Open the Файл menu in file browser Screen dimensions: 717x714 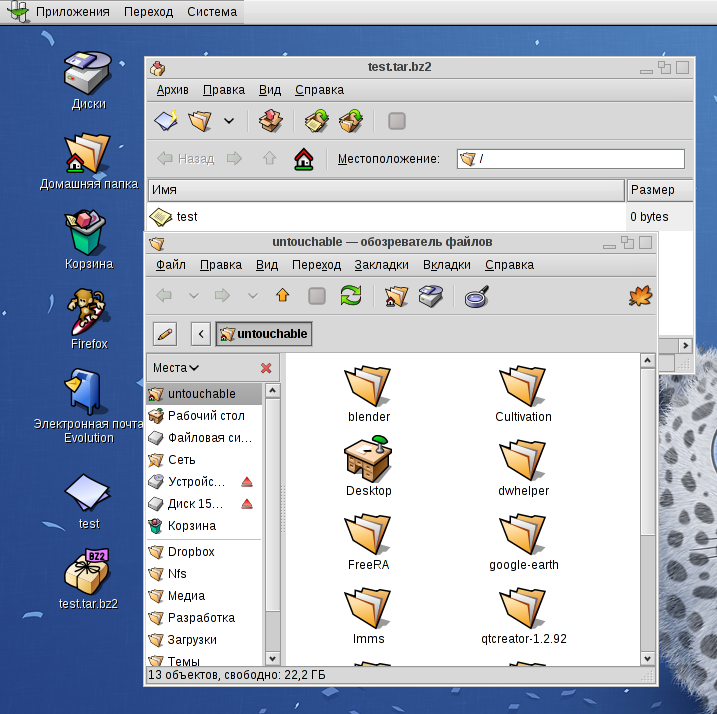coord(171,265)
